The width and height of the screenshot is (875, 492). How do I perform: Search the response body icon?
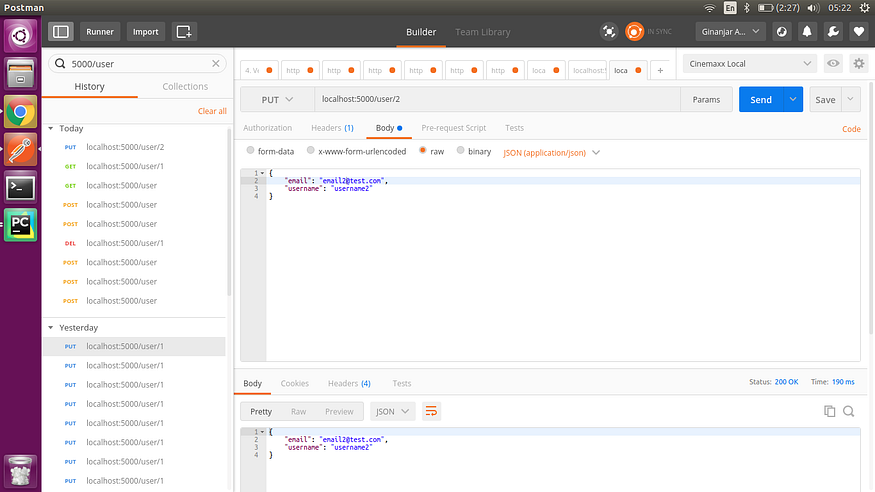click(849, 411)
